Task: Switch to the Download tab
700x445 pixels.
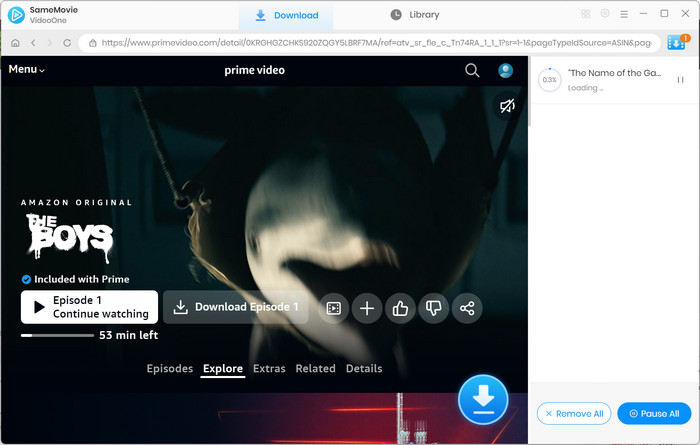Action: click(286, 15)
